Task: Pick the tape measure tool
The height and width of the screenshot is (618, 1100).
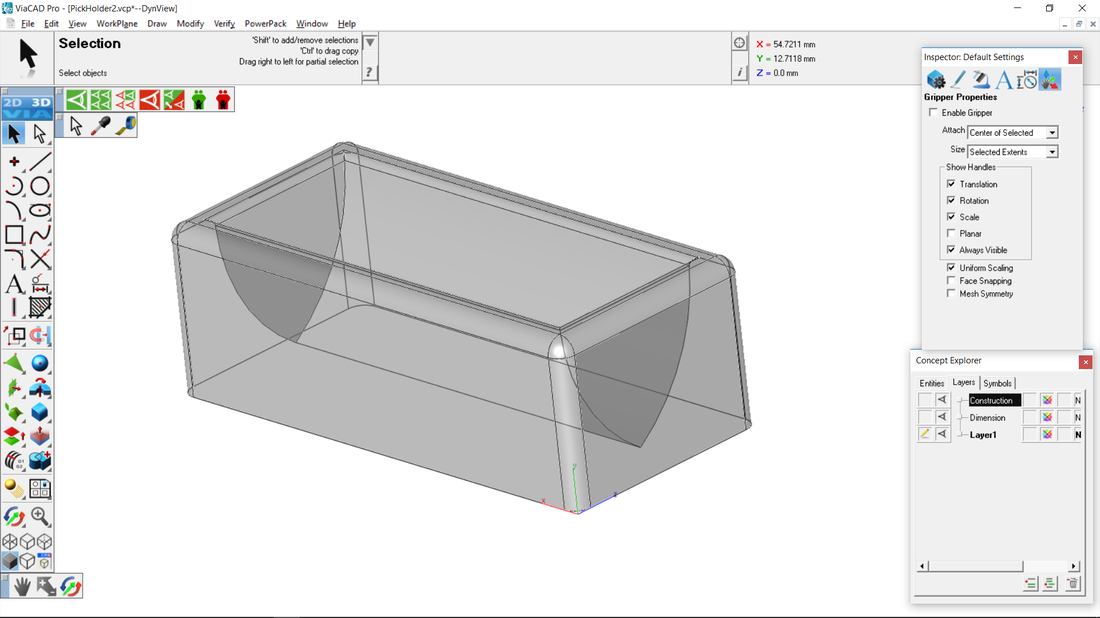Action: click(125, 126)
